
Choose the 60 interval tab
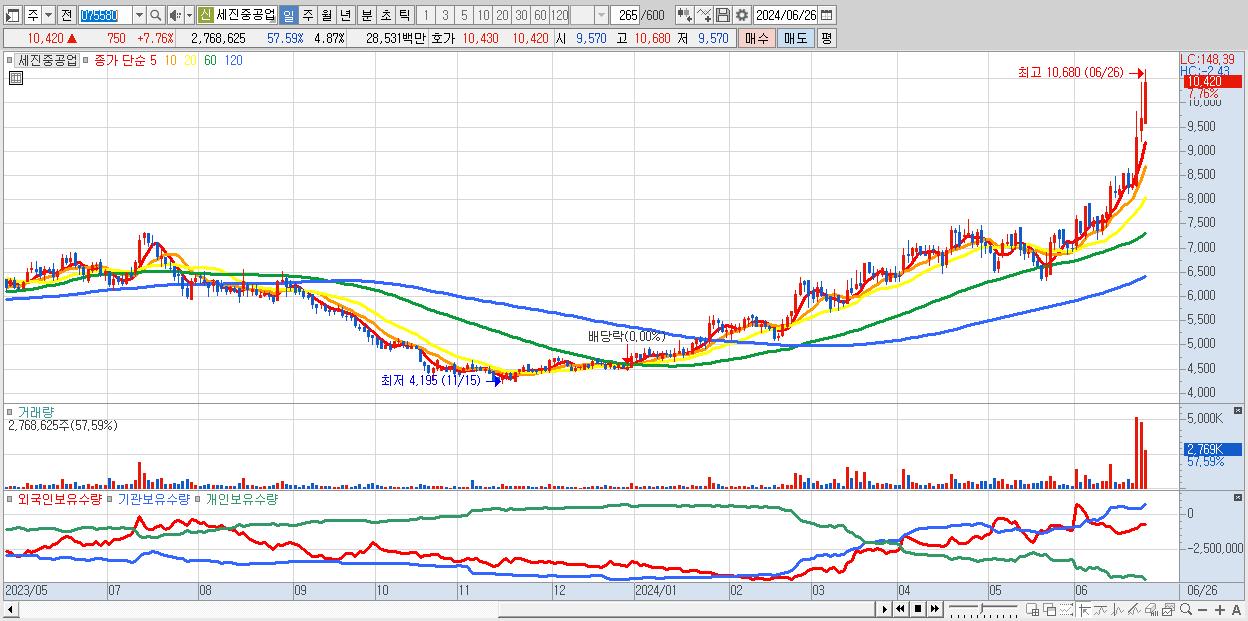click(540, 15)
